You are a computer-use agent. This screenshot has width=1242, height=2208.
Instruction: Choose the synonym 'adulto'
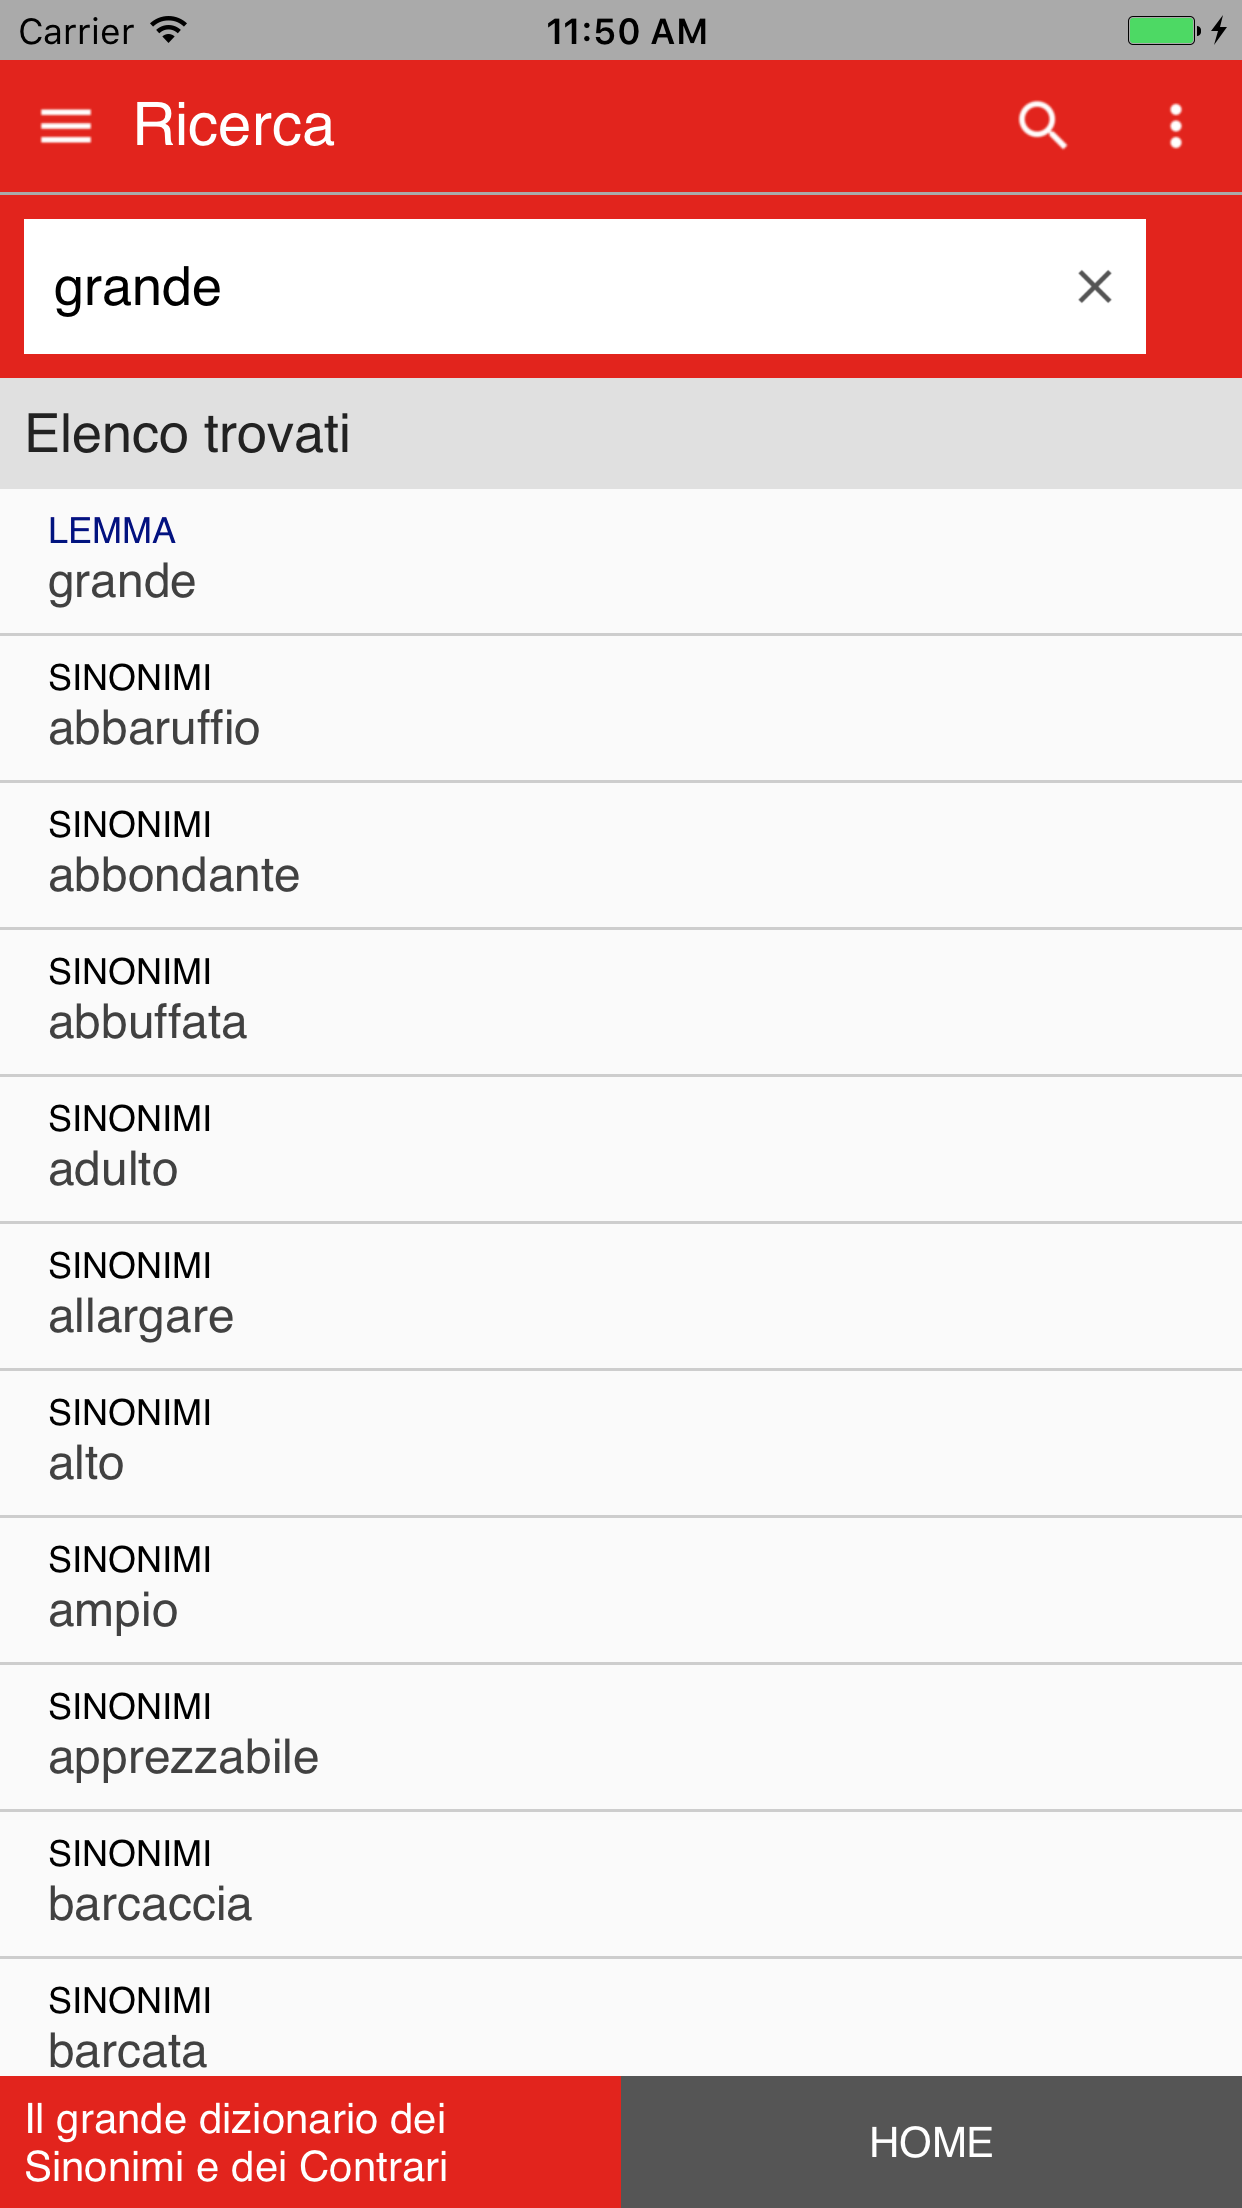click(620, 1149)
